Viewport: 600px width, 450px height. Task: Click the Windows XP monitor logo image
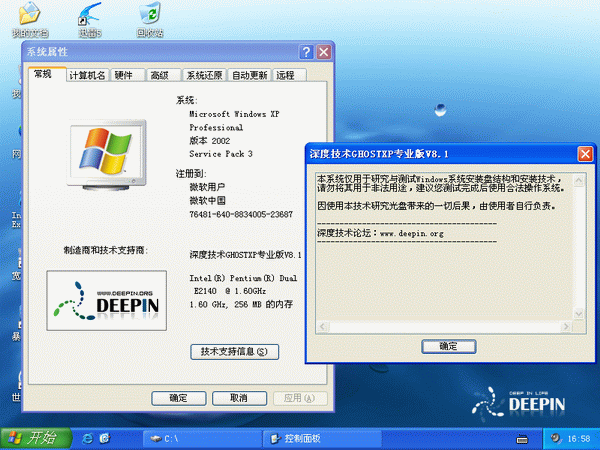click(107, 155)
